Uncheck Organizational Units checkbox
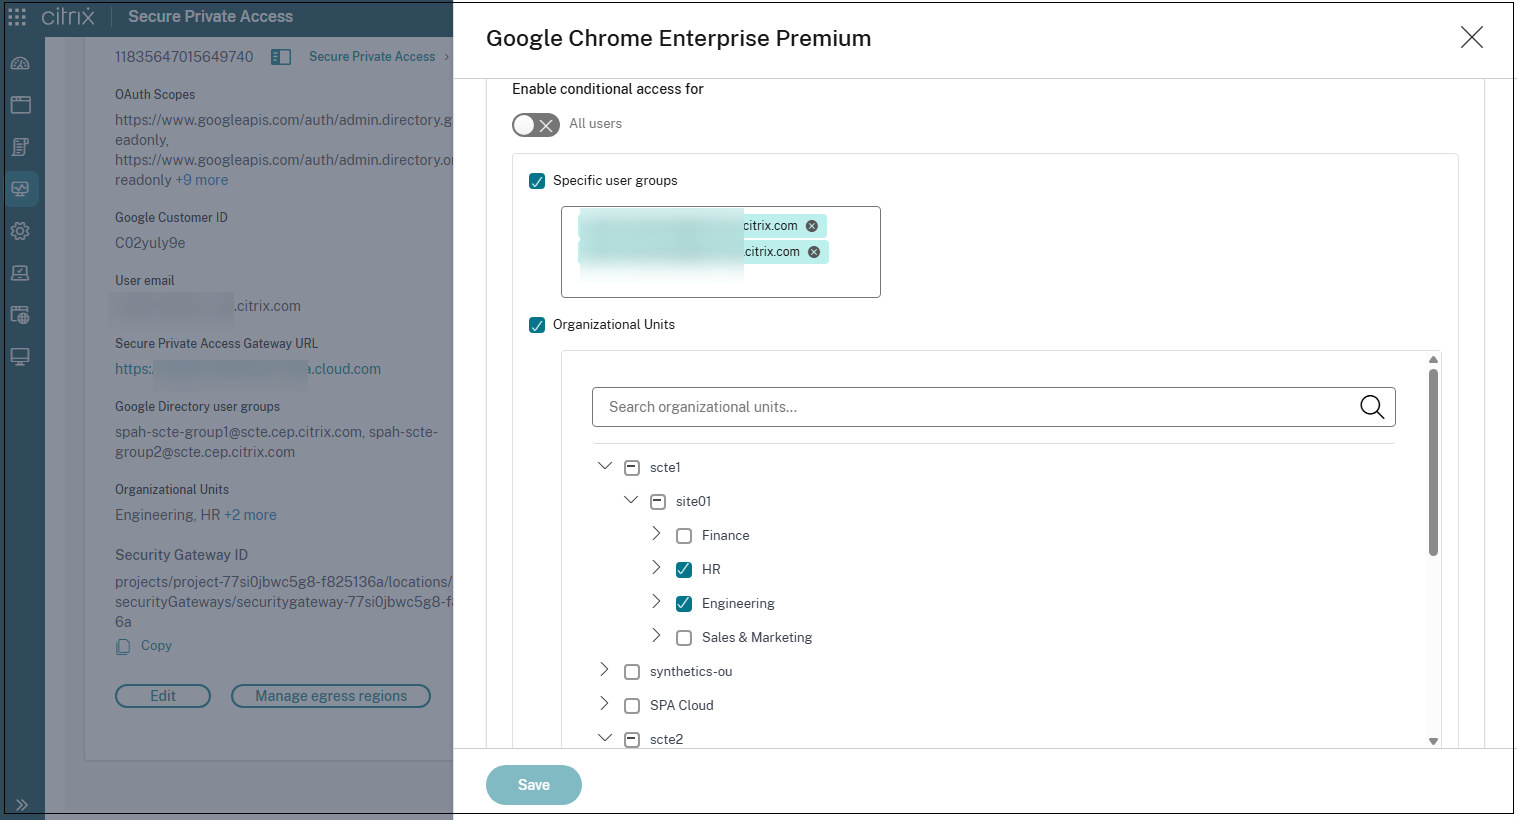 pyautogui.click(x=537, y=325)
